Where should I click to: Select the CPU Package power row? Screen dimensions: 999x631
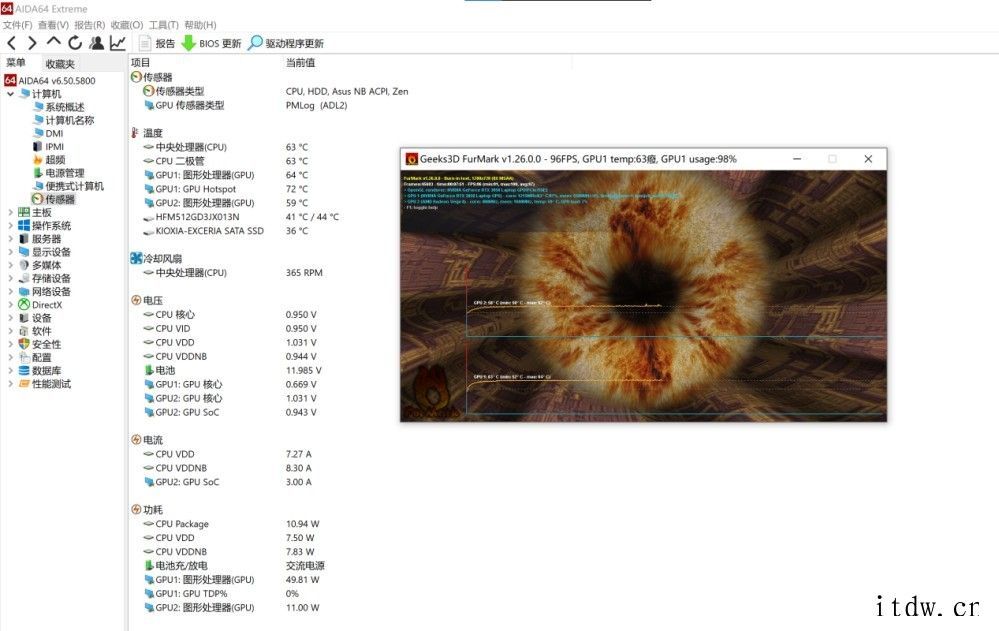[231, 524]
